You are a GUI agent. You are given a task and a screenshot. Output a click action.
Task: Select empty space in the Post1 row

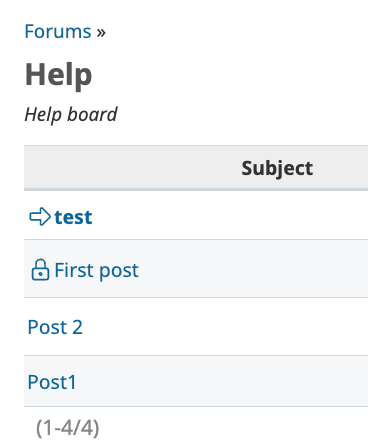223,381
